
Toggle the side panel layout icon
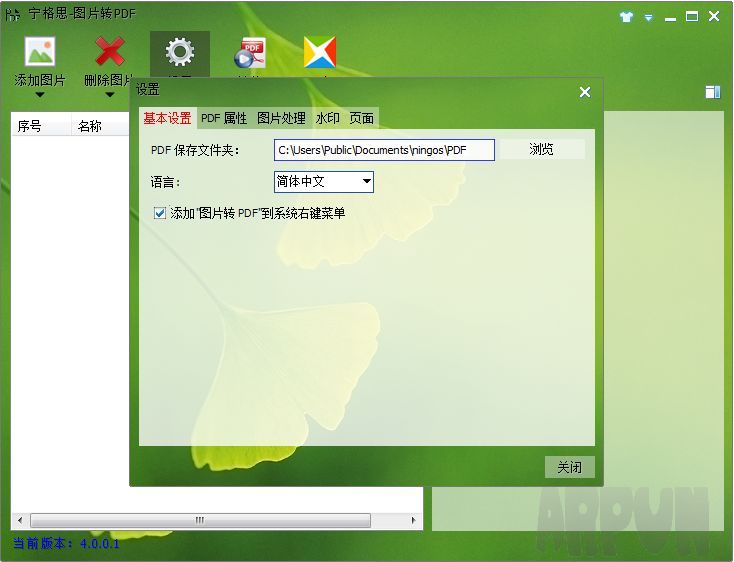click(713, 92)
